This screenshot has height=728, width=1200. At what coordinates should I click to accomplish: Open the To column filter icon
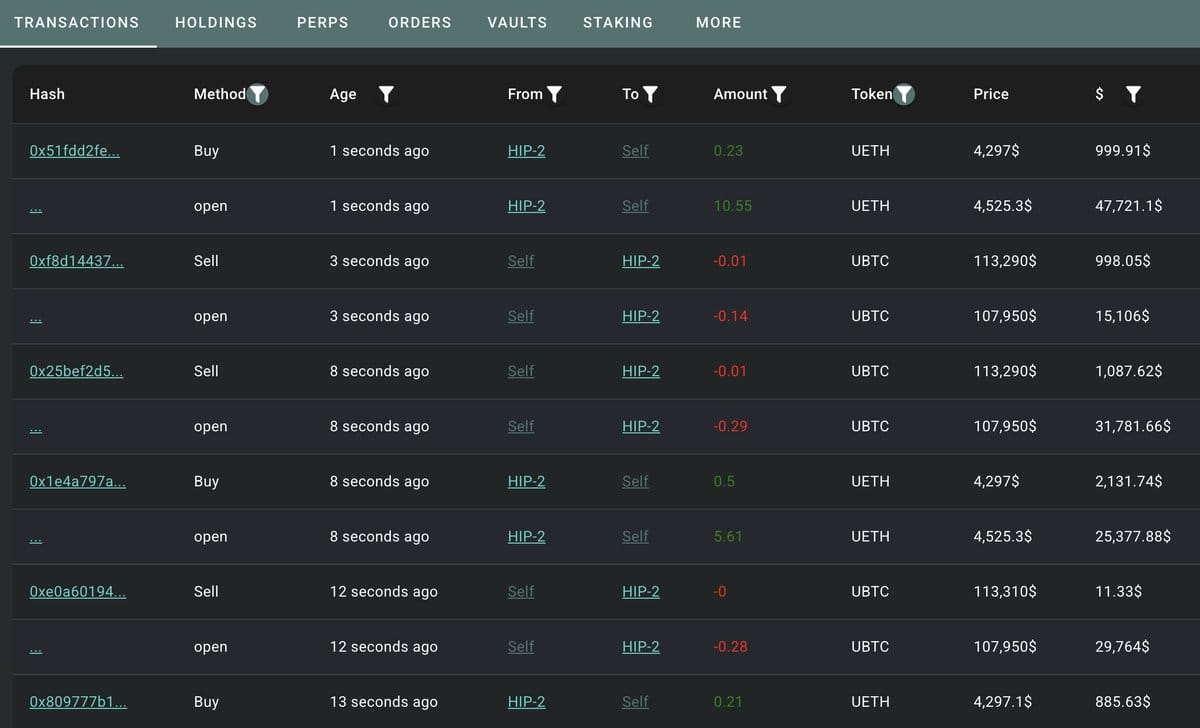[650, 94]
